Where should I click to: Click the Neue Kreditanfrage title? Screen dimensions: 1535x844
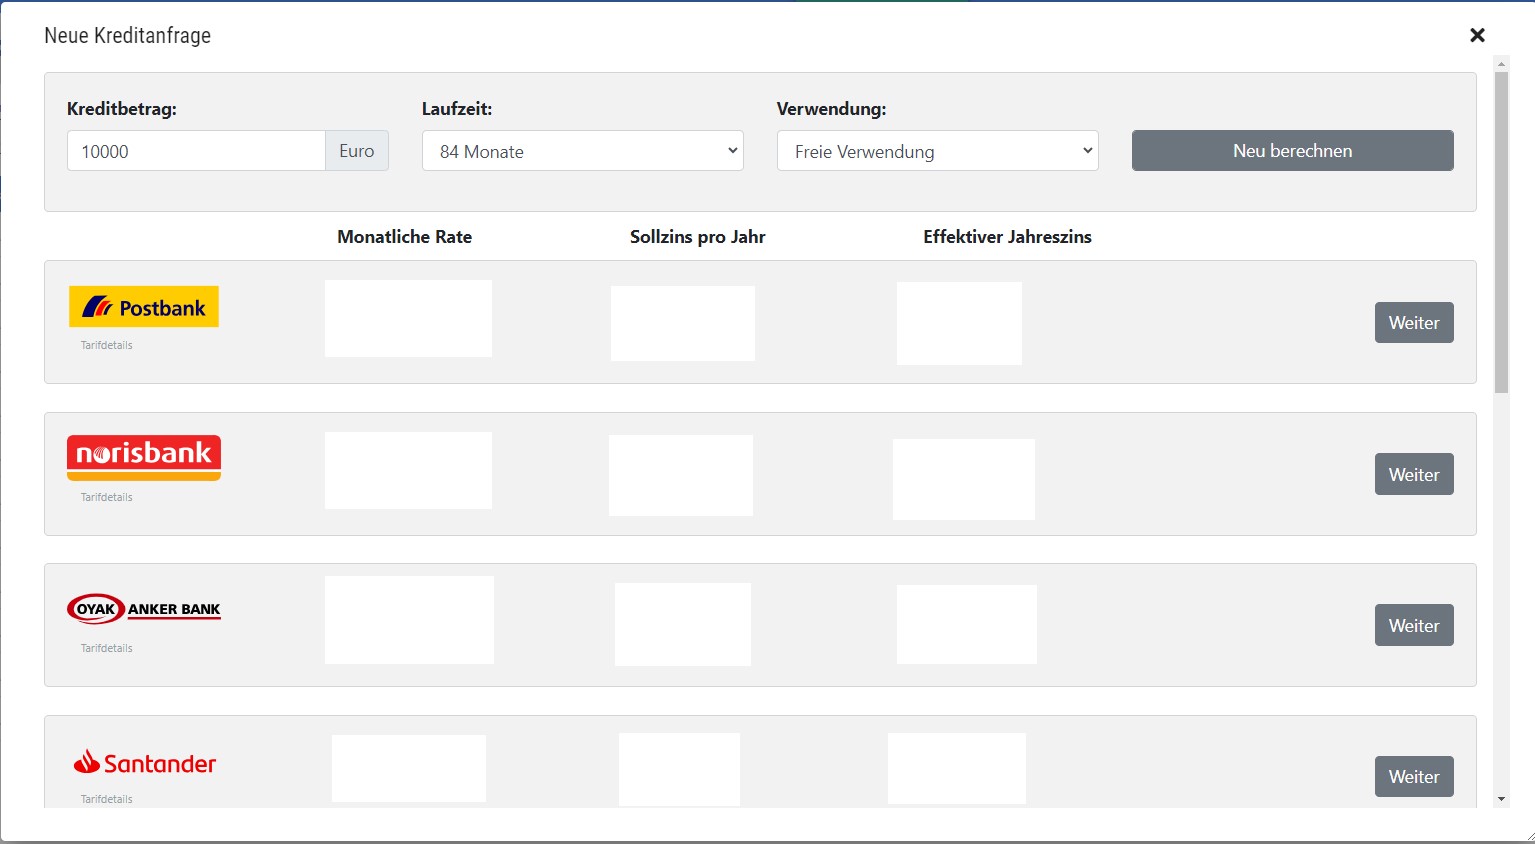click(x=128, y=35)
